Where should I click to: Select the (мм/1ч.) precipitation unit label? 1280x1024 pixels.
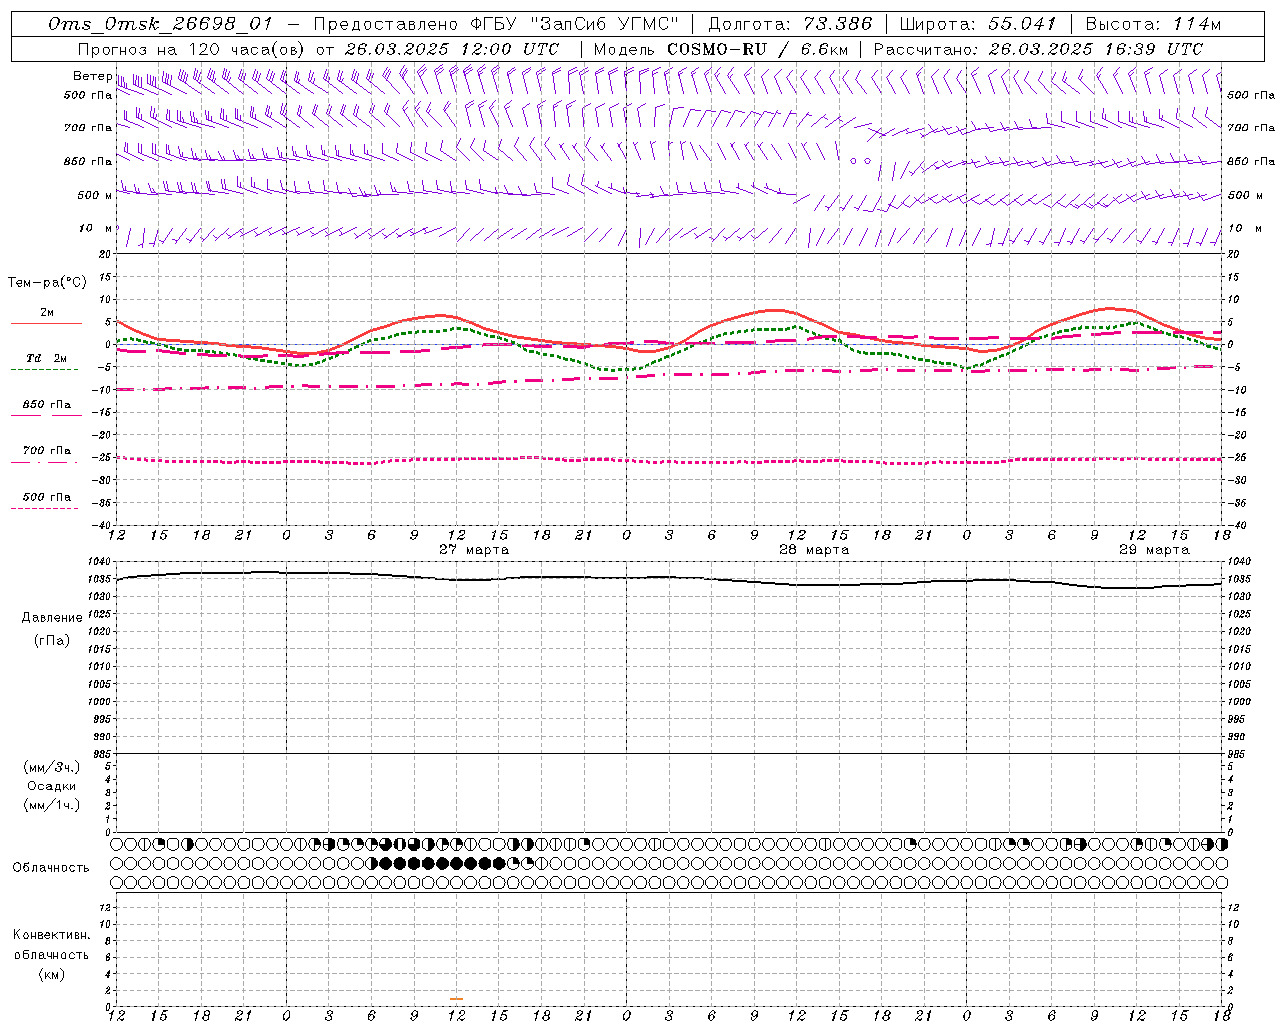[52, 805]
